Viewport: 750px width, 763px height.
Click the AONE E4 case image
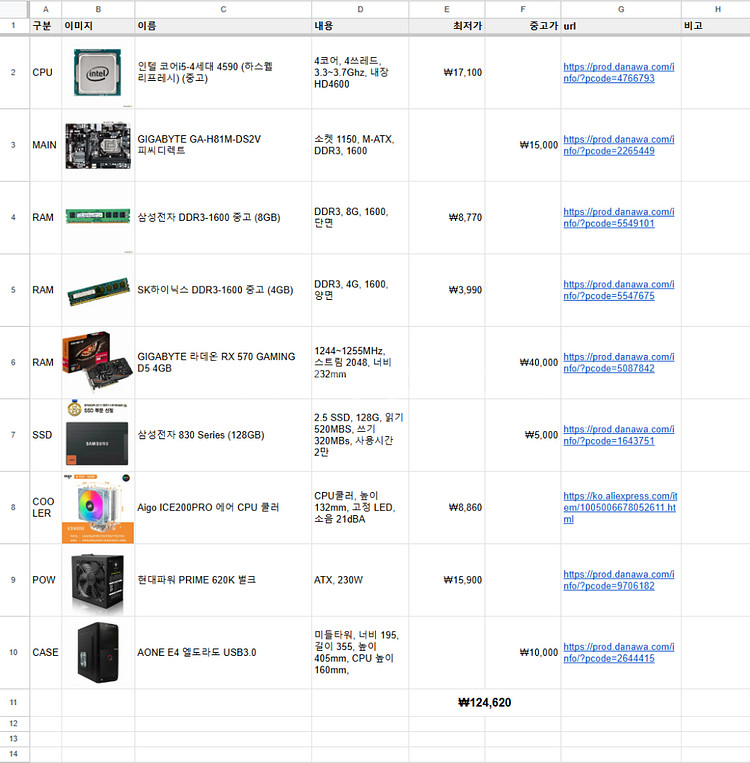pos(98,652)
